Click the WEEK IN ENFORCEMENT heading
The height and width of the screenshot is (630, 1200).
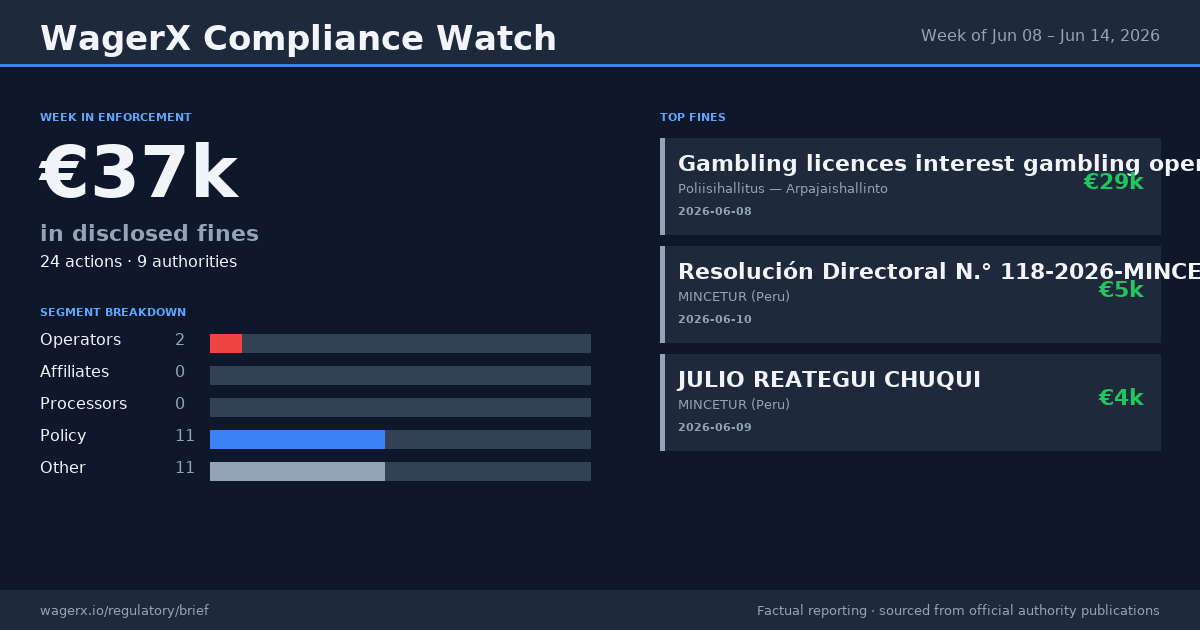coord(116,118)
